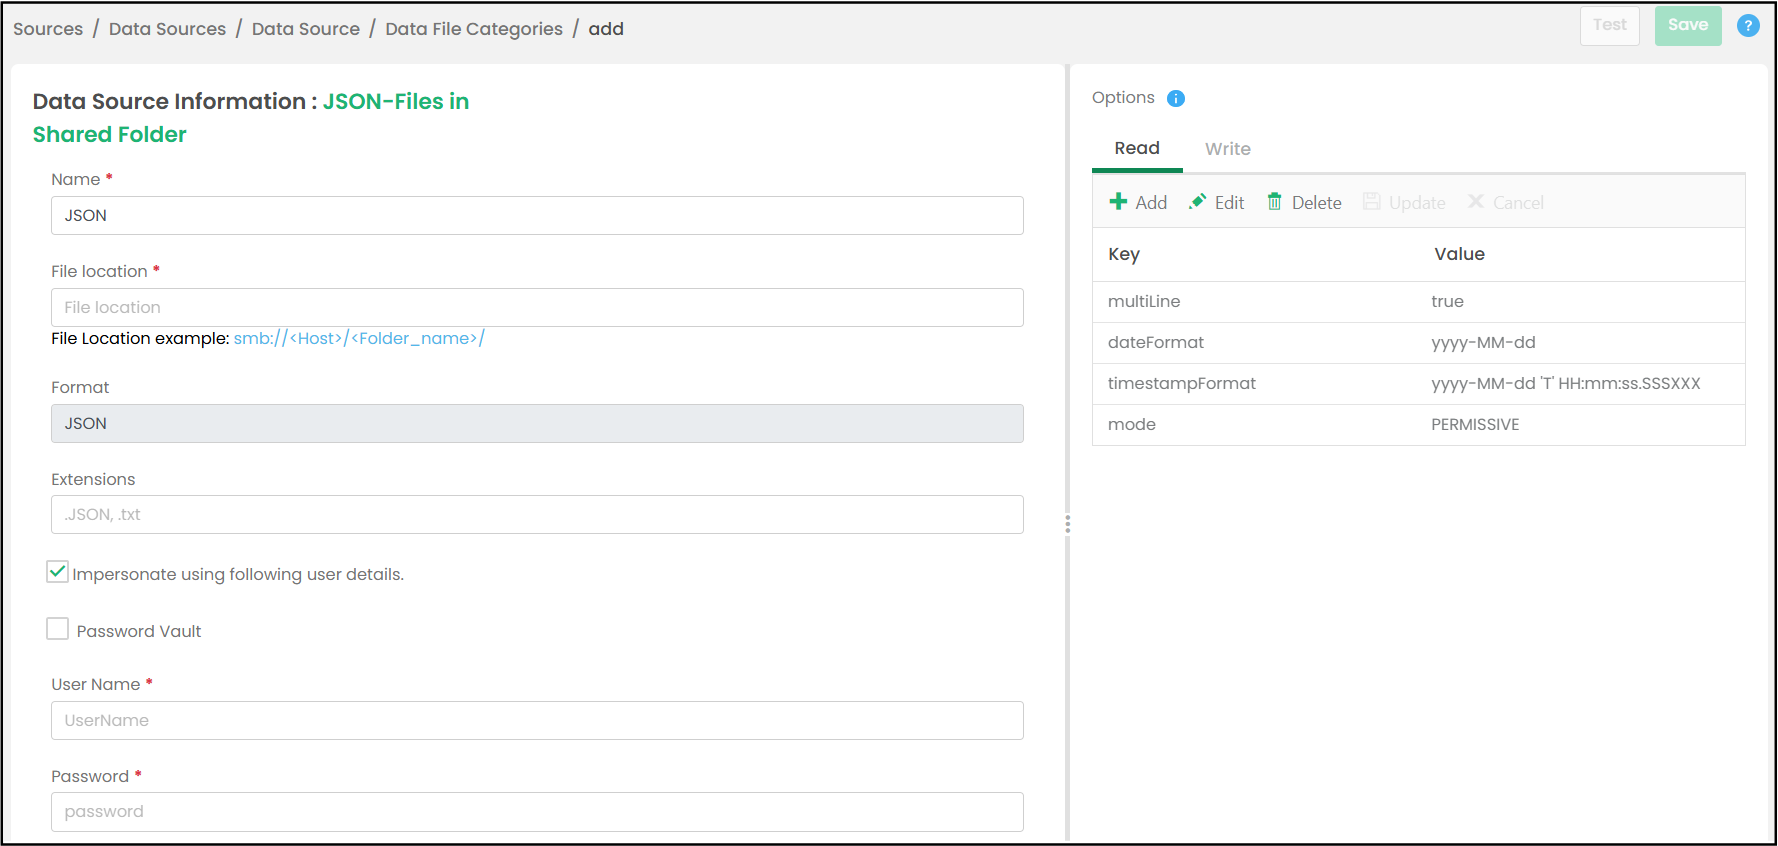Click the Delete trash icon
This screenshot has height=846, width=1778.
pos(1274,202)
